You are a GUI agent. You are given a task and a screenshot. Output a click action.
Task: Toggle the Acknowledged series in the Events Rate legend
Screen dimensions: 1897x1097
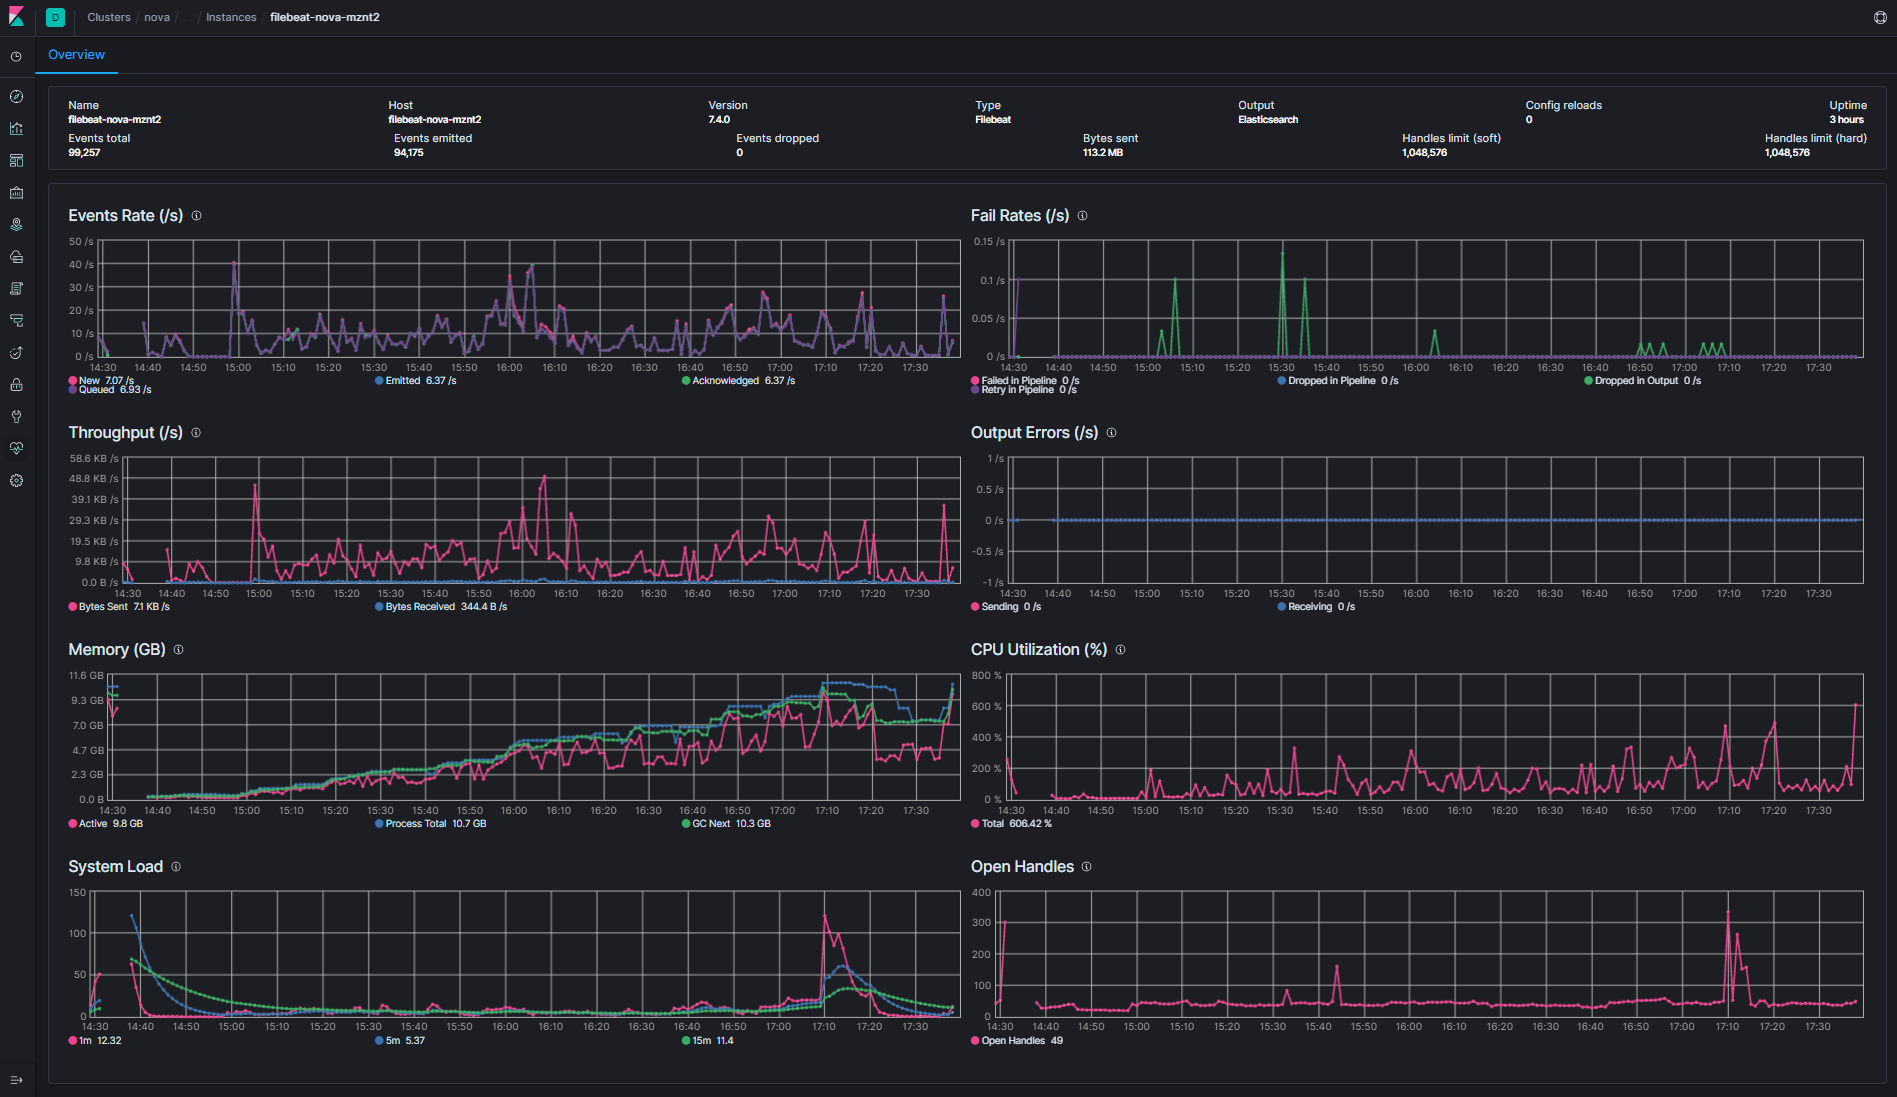(x=738, y=381)
